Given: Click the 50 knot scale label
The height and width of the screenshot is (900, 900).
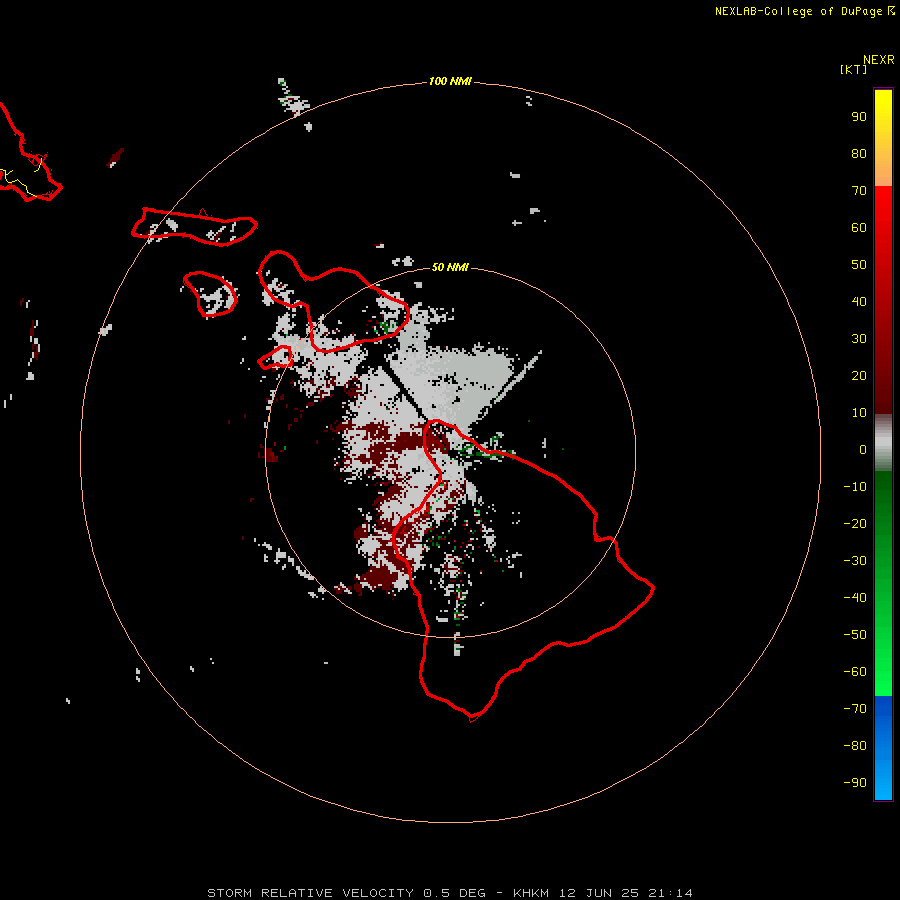Looking at the screenshot, I should pyautogui.click(x=859, y=265).
